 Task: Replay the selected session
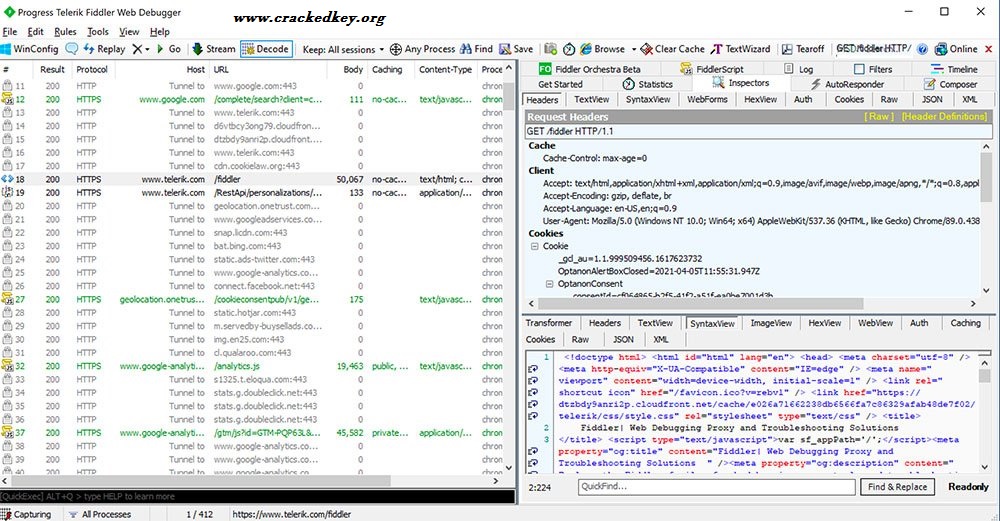click(104, 49)
